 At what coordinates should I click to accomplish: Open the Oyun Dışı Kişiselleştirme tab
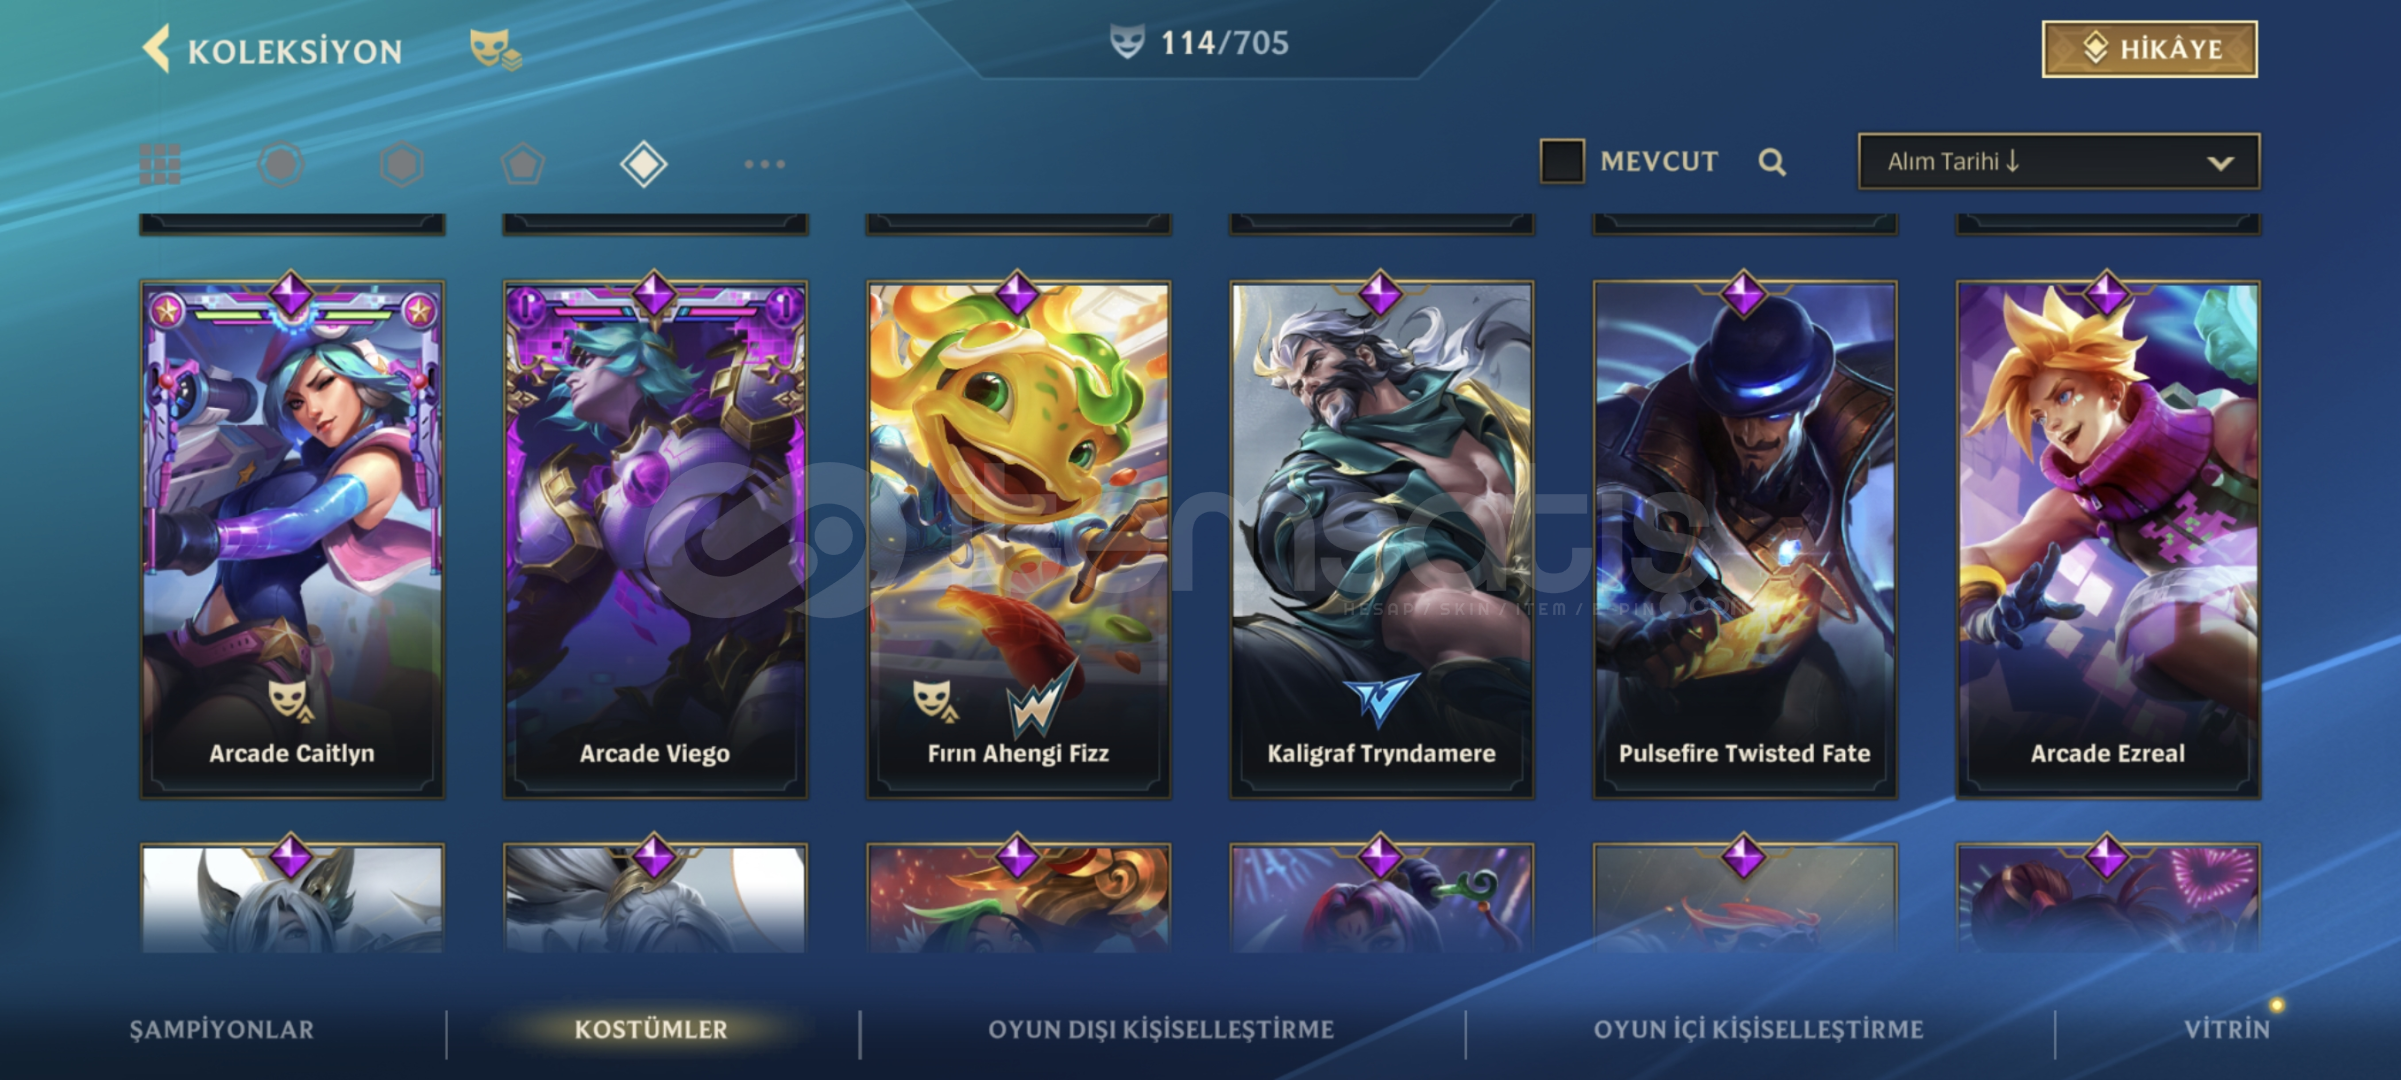point(1161,1030)
